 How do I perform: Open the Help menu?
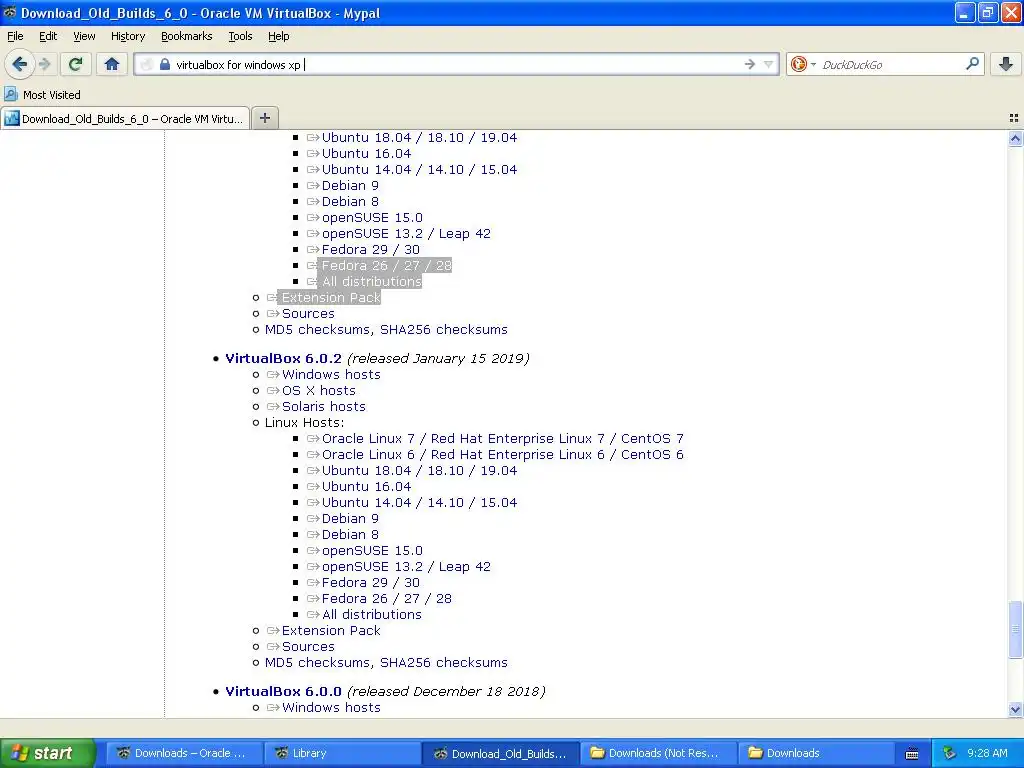[x=278, y=36]
